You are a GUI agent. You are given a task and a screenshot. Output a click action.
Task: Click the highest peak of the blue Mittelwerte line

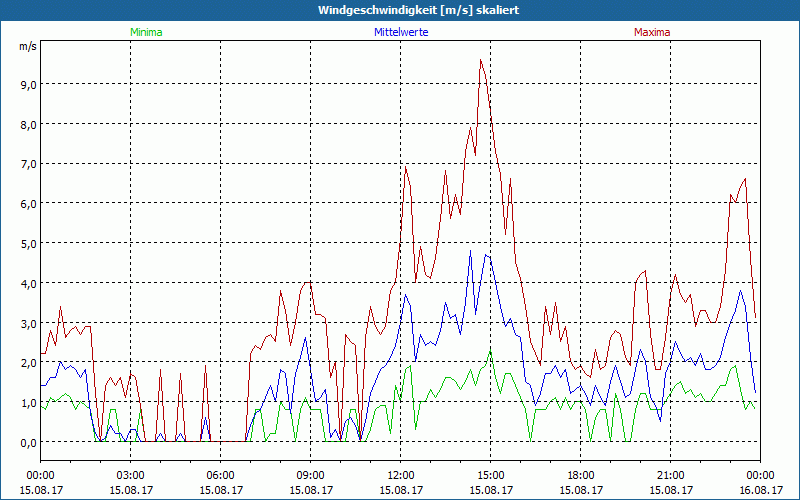click(486, 254)
